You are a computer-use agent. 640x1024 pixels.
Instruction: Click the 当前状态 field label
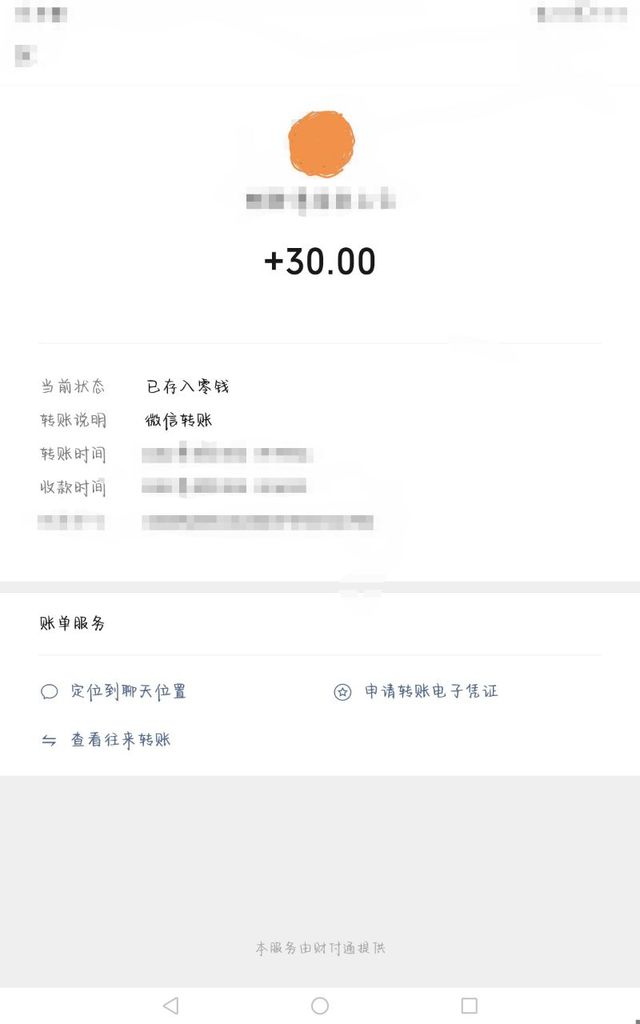pyautogui.click(x=73, y=387)
